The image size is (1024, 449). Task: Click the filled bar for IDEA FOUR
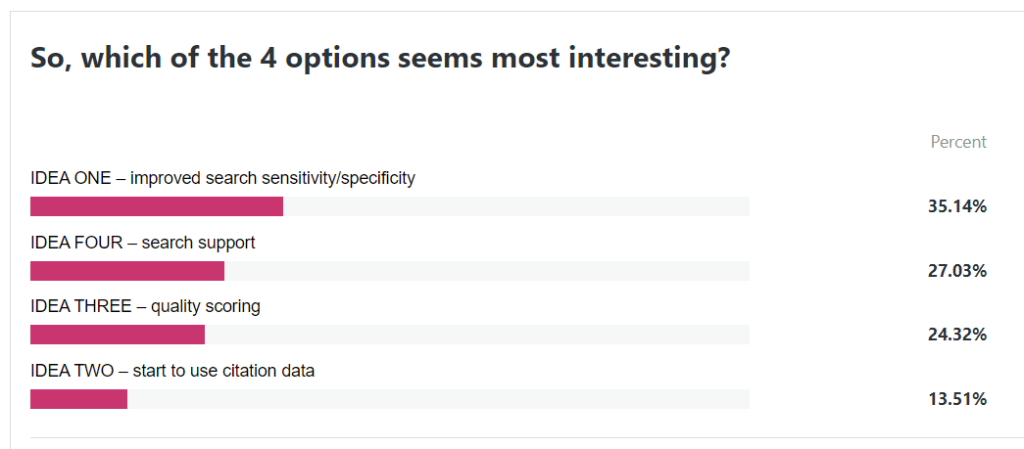[x=127, y=271]
